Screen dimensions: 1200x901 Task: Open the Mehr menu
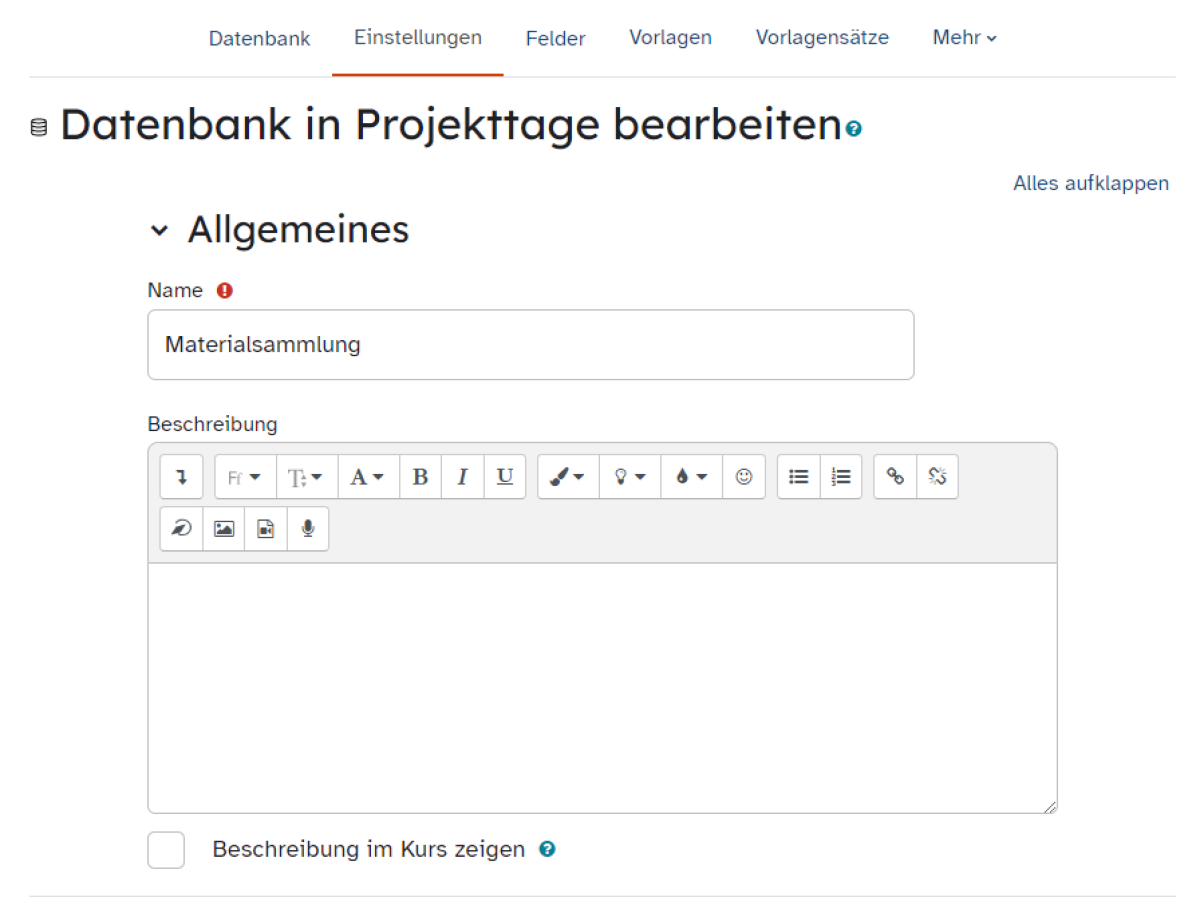(x=963, y=38)
